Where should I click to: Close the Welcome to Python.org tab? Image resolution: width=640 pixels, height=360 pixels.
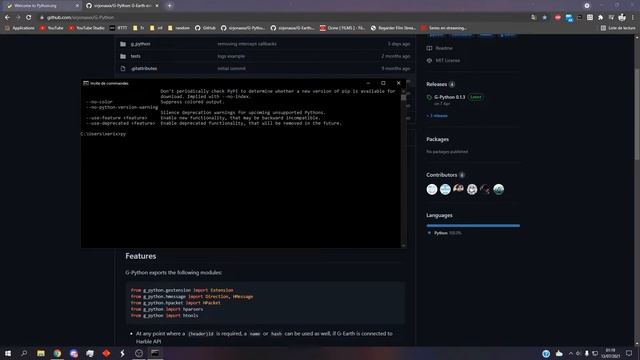pyautogui.click(x=77, y=6)
